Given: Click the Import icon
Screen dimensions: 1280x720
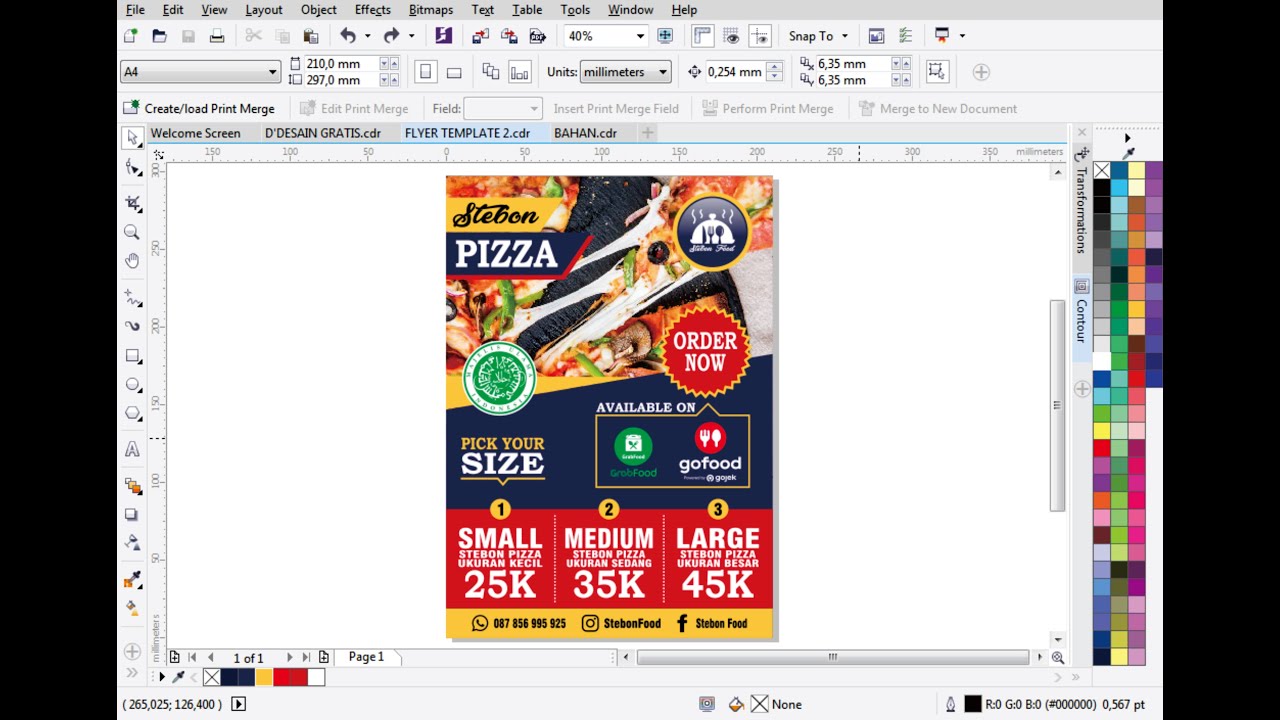Looking at the screenshot, I should point(480,36).
